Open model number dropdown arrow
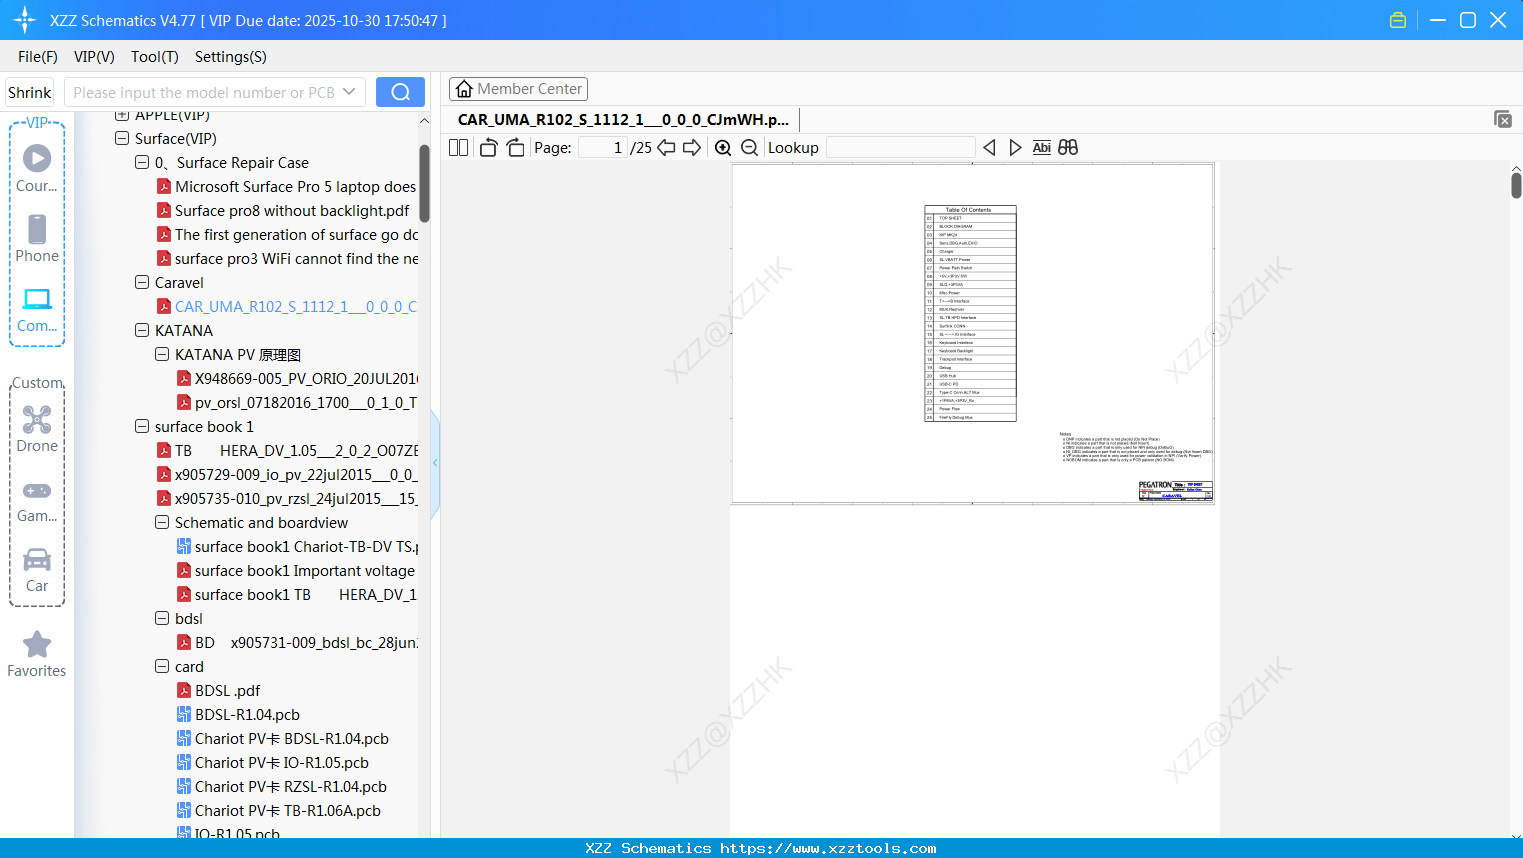 349,92
